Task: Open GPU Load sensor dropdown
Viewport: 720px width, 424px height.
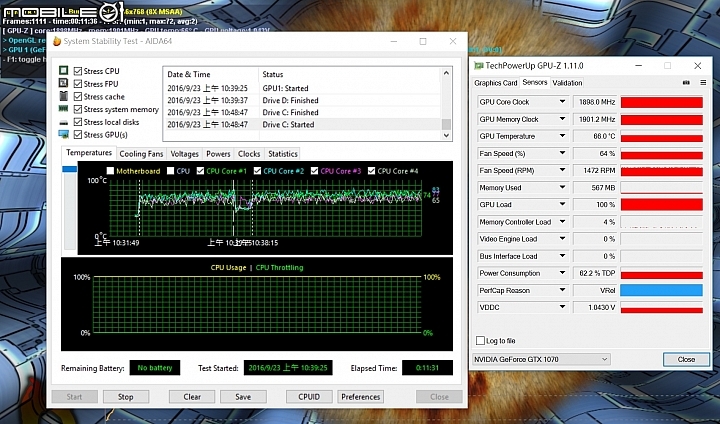Action: pos(562,204)
